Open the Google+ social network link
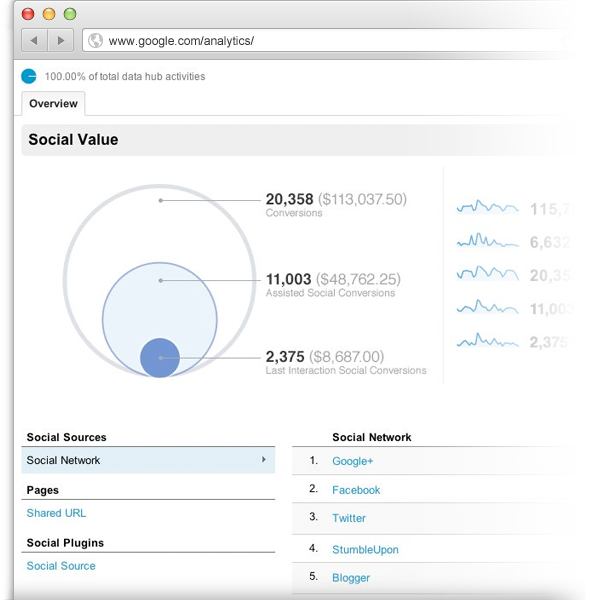 352,461
